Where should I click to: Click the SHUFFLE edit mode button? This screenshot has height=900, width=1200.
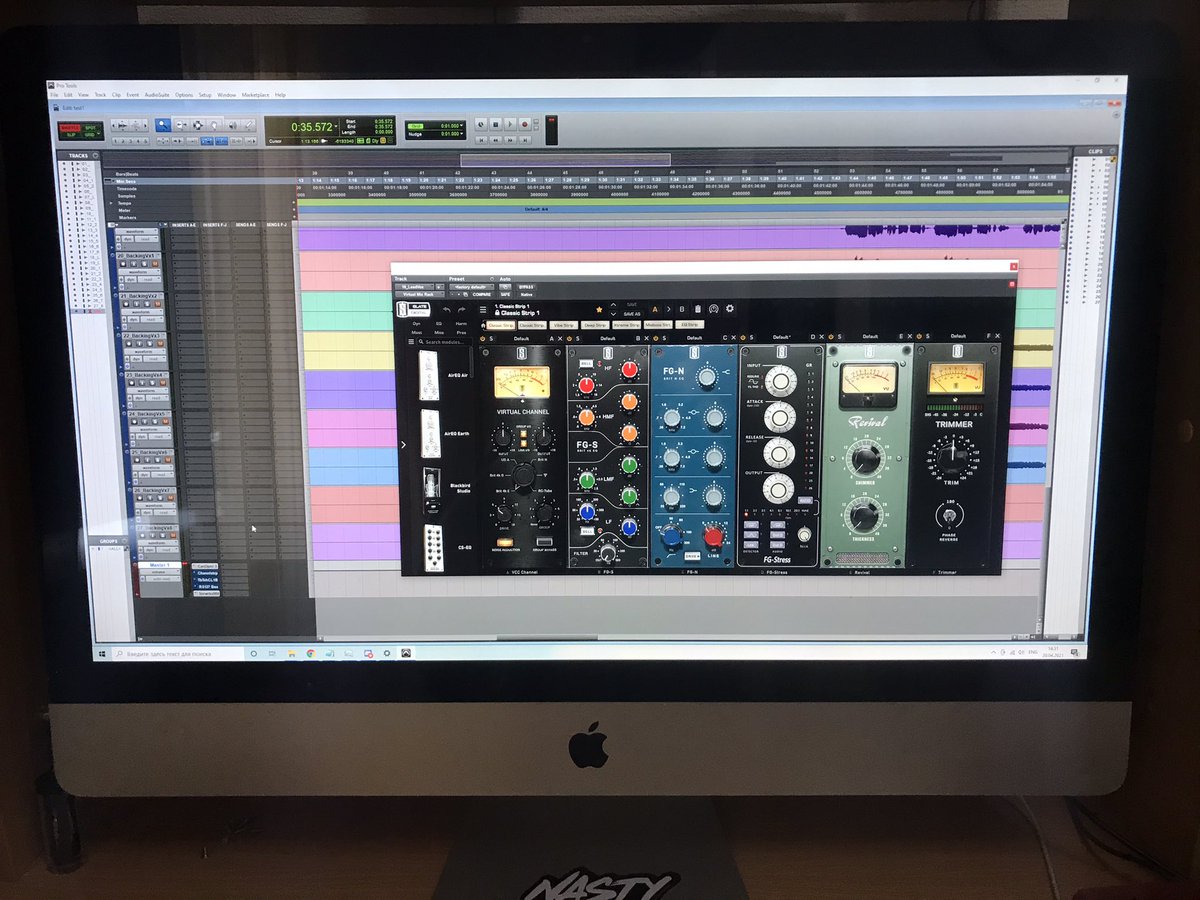70,128
